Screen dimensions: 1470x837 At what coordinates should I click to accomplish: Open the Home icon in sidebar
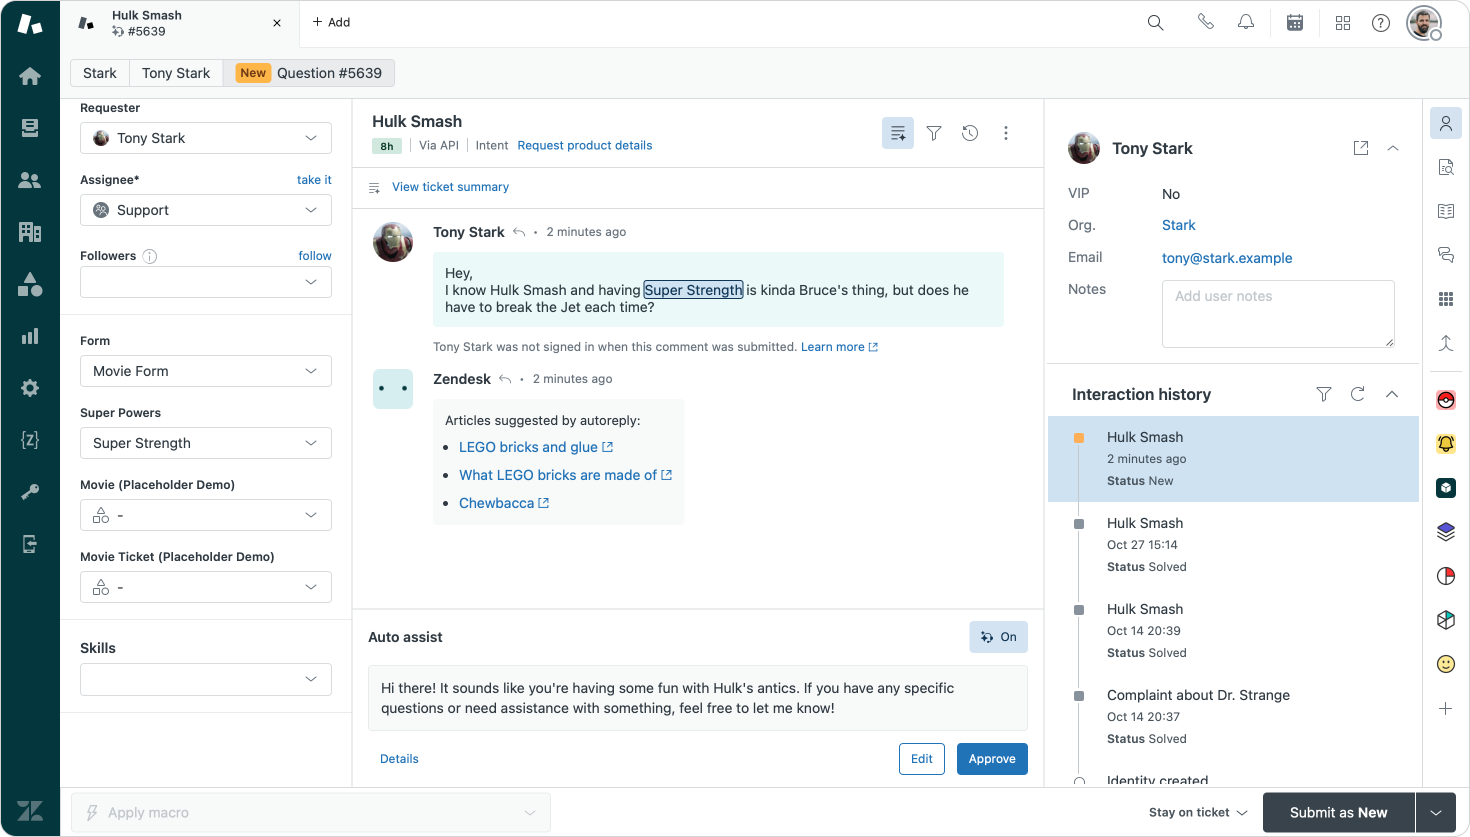pyautogui.click(x=30, y=76)
